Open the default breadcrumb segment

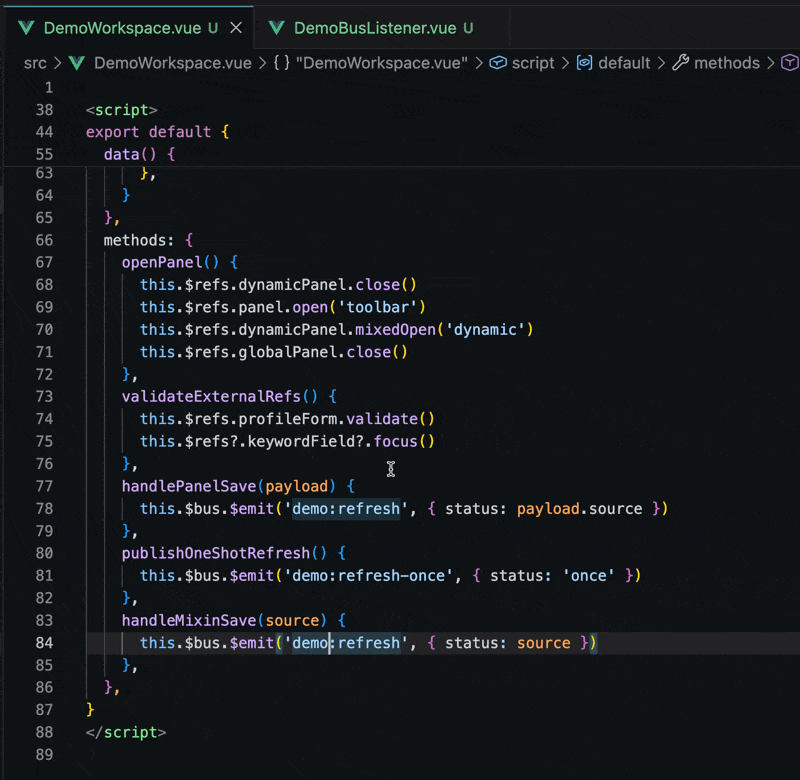tap(624, 63)
